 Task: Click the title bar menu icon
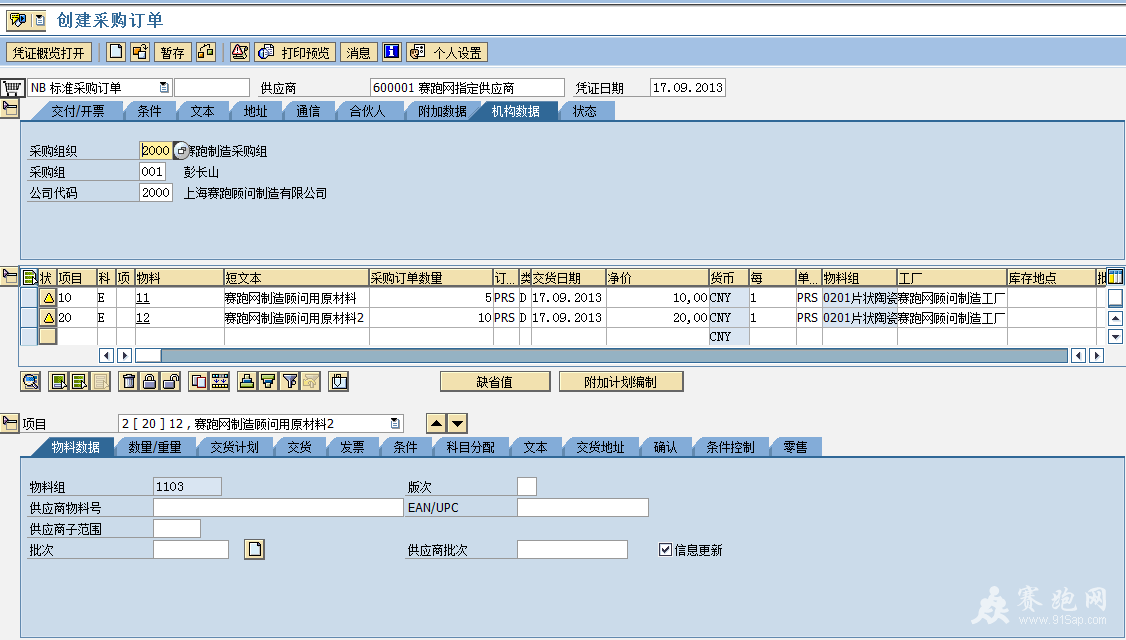(x=27, y=20)
